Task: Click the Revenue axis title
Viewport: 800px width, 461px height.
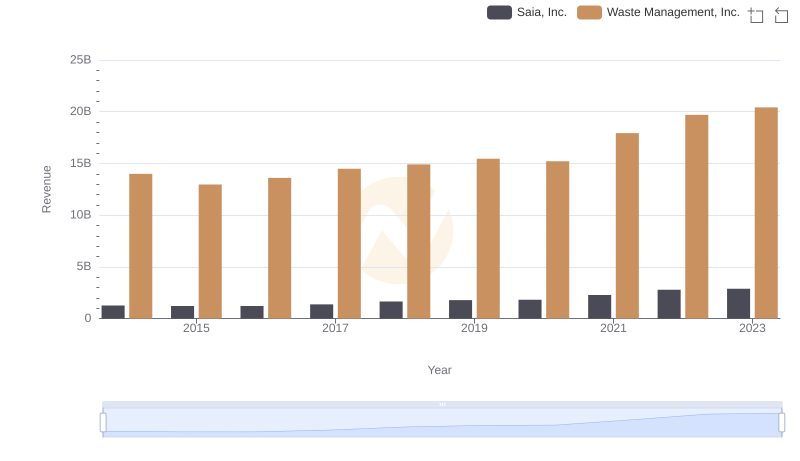Action: pyautogui.click(x=46, y=189)
